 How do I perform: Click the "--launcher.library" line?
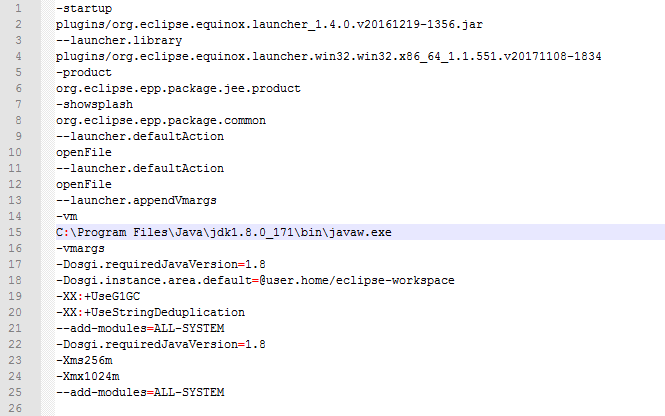coord(119,41)
